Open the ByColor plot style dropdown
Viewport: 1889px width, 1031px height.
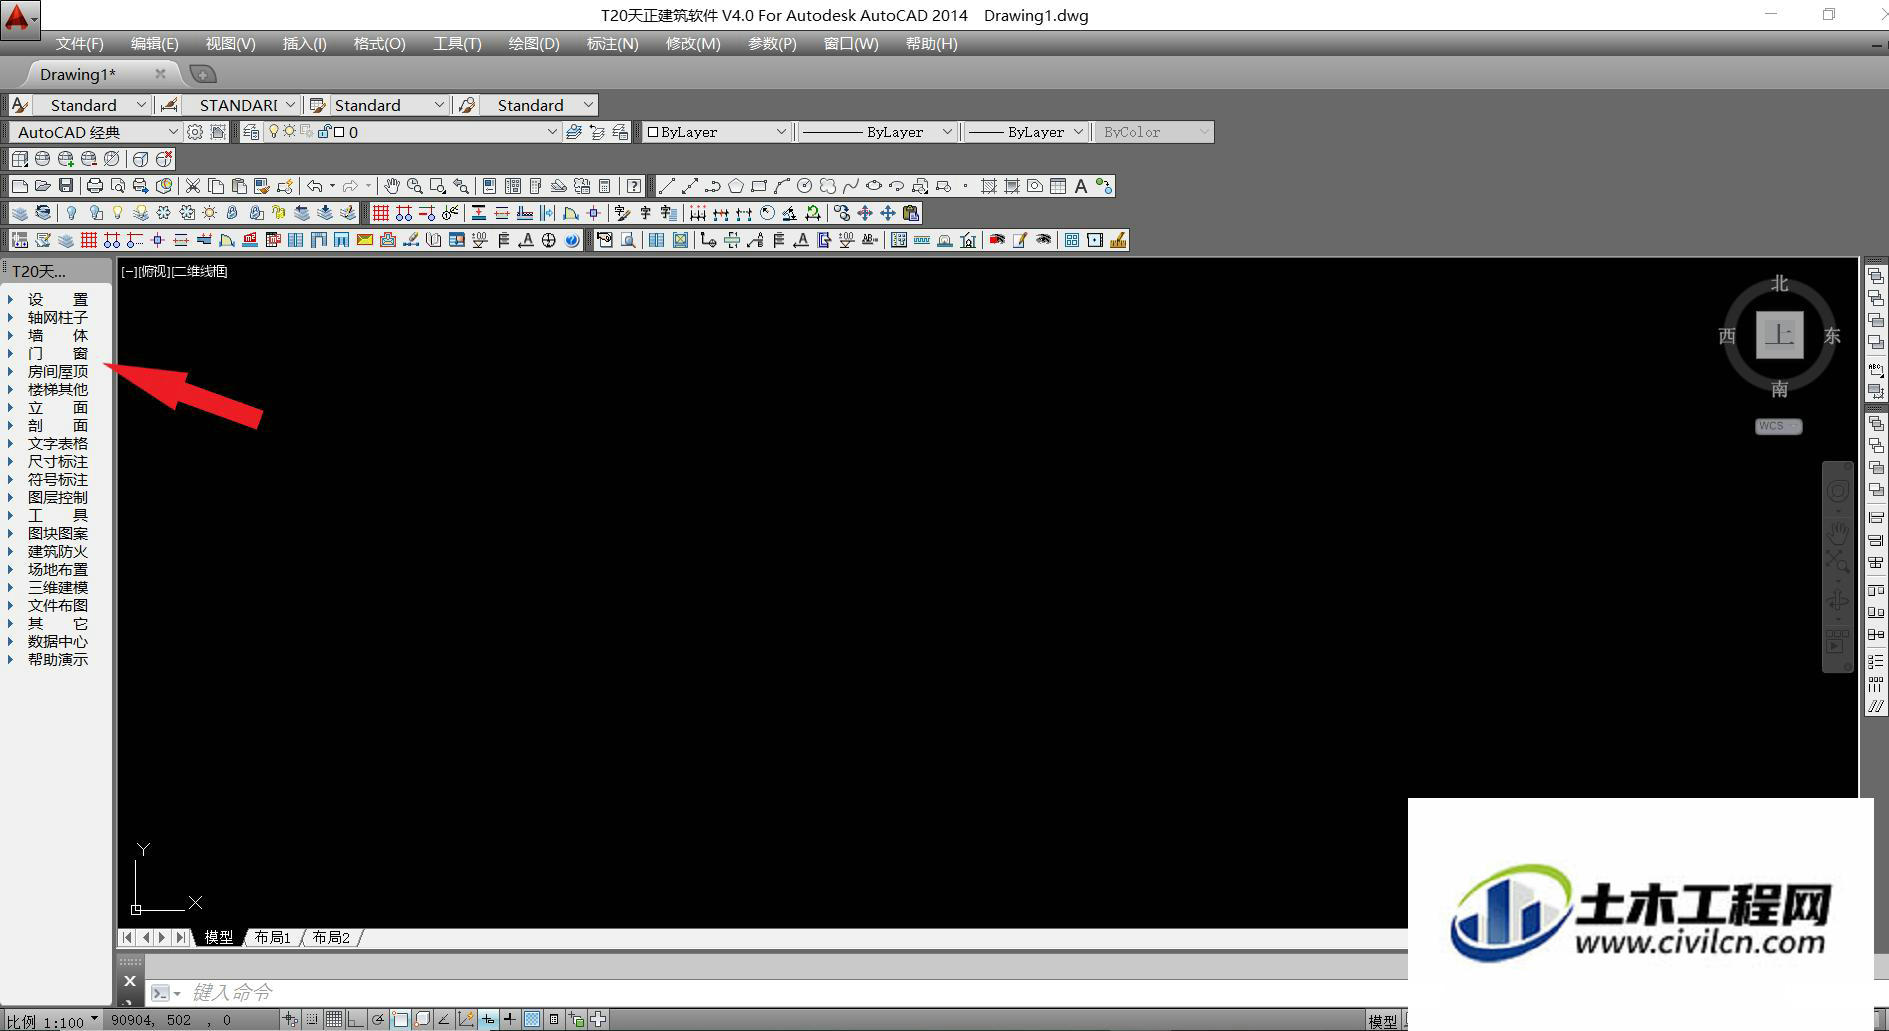(1154, 132)
